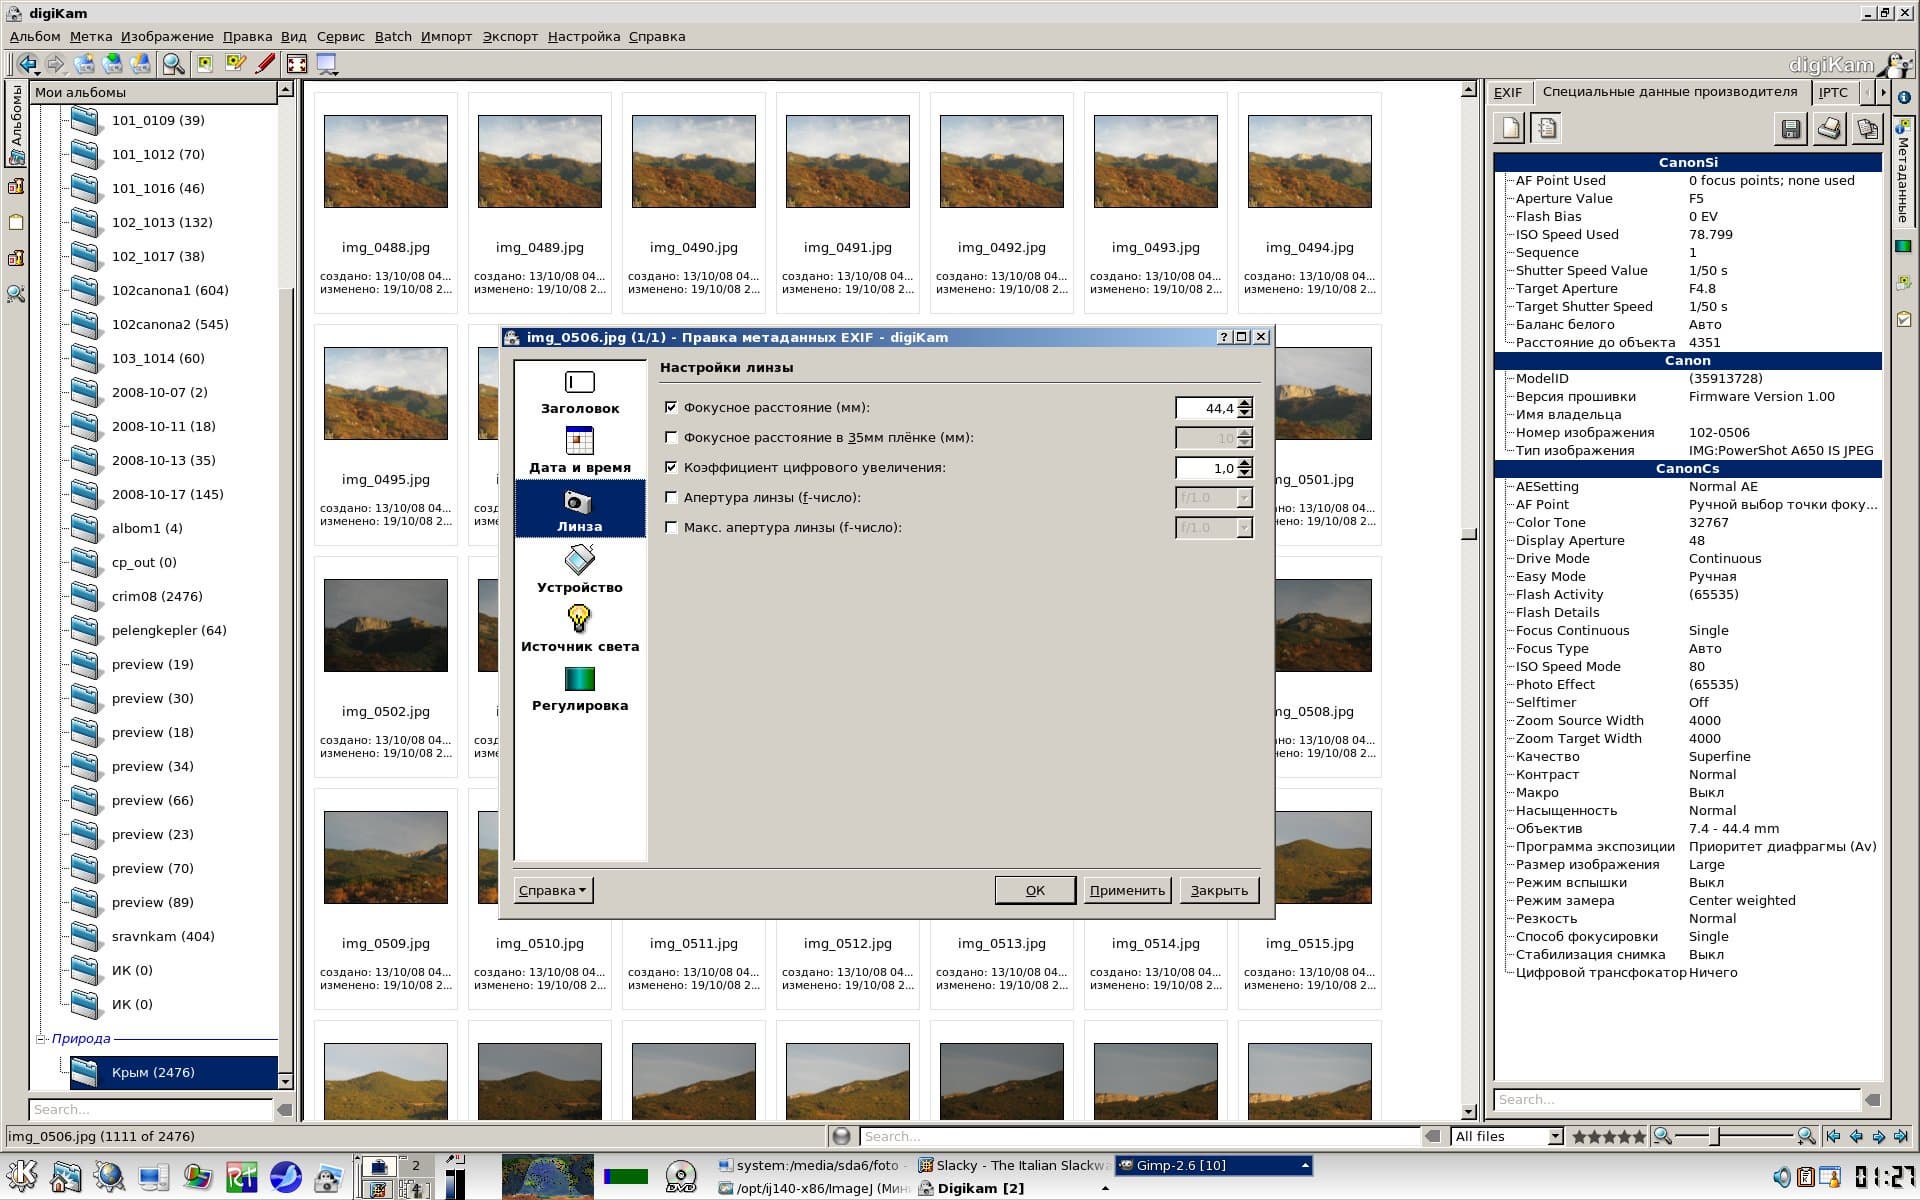
Task: Uncheck Фокусное расстояние (мм) checkbox
Action: (671, 407)
